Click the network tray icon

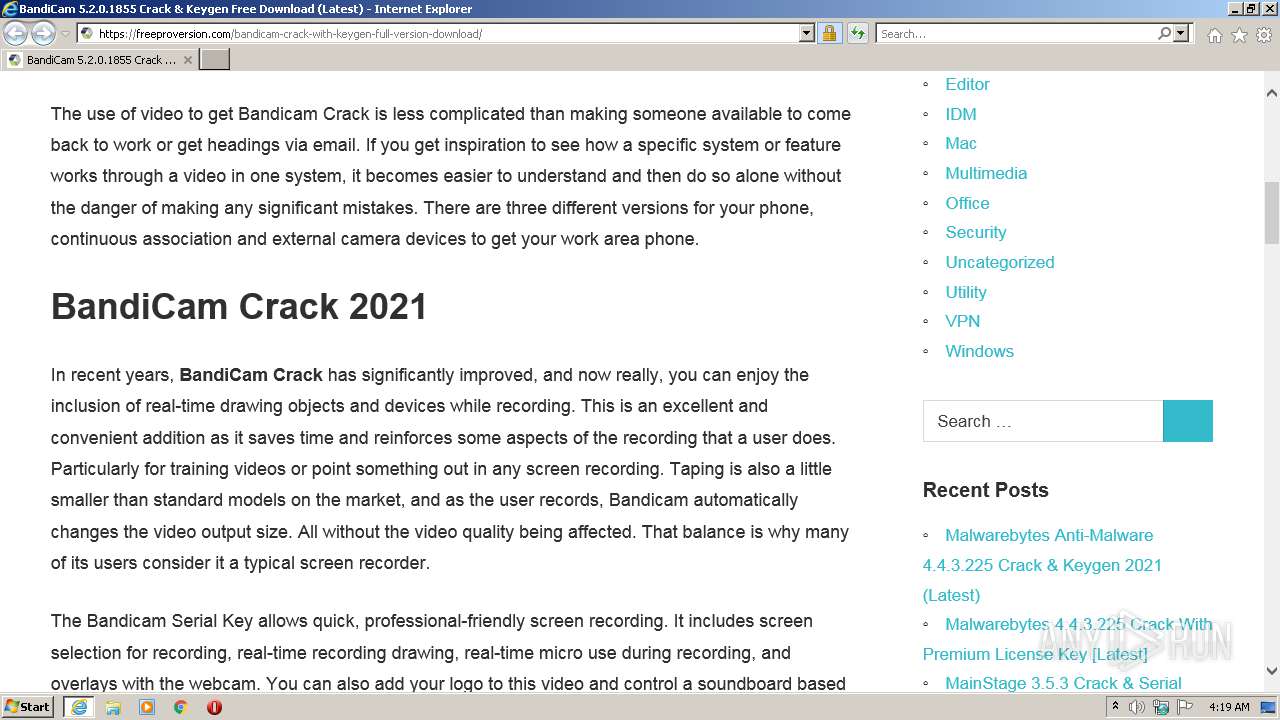click(x=1161, y=707)
